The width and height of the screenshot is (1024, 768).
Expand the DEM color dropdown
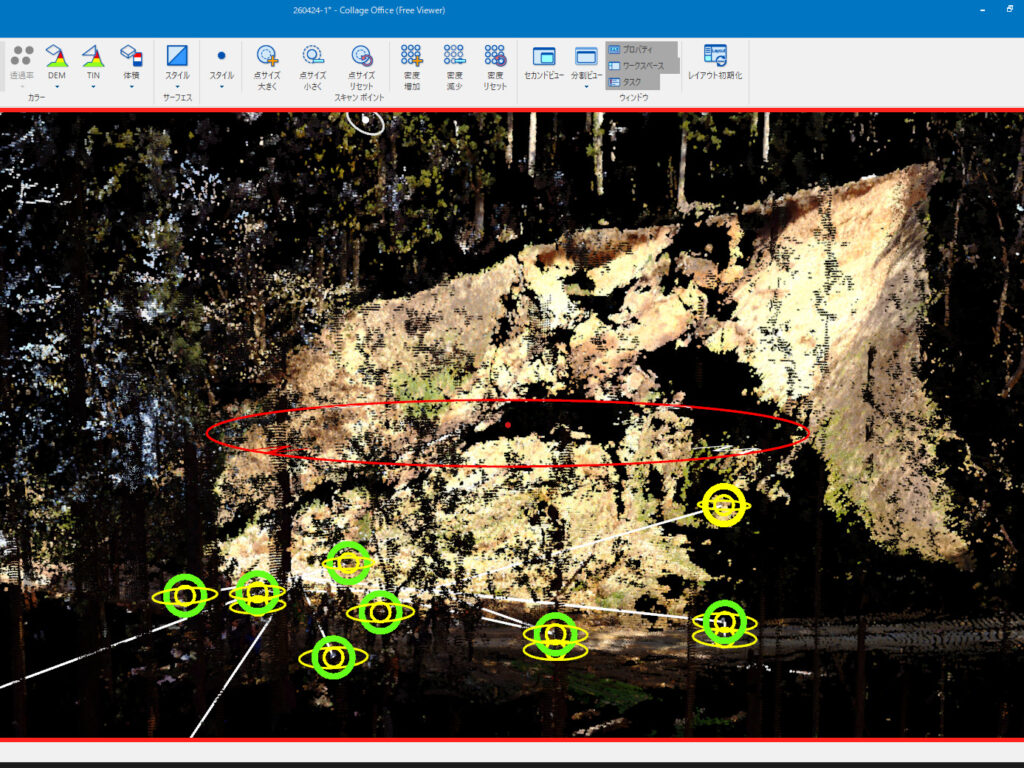pyautogui.click(x=57, y=87)
